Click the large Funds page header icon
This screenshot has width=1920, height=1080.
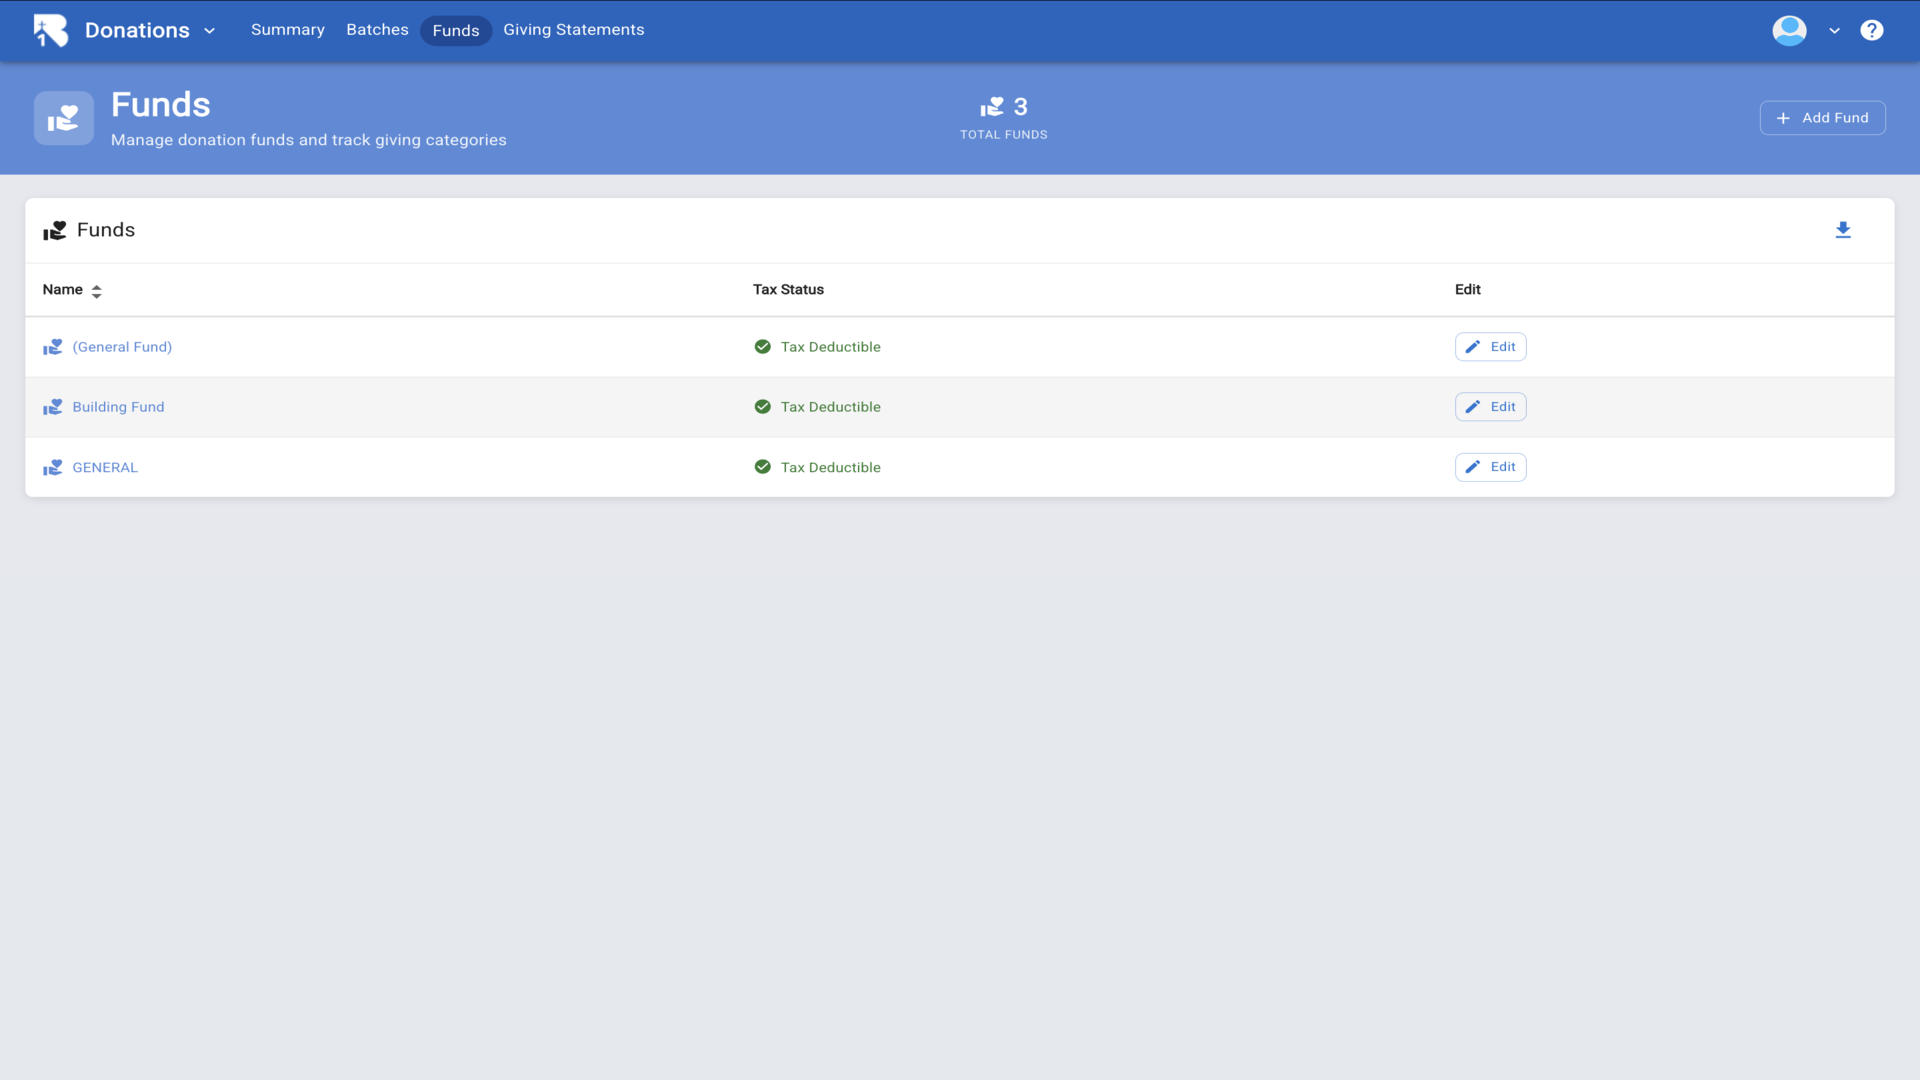coord(64,118)
